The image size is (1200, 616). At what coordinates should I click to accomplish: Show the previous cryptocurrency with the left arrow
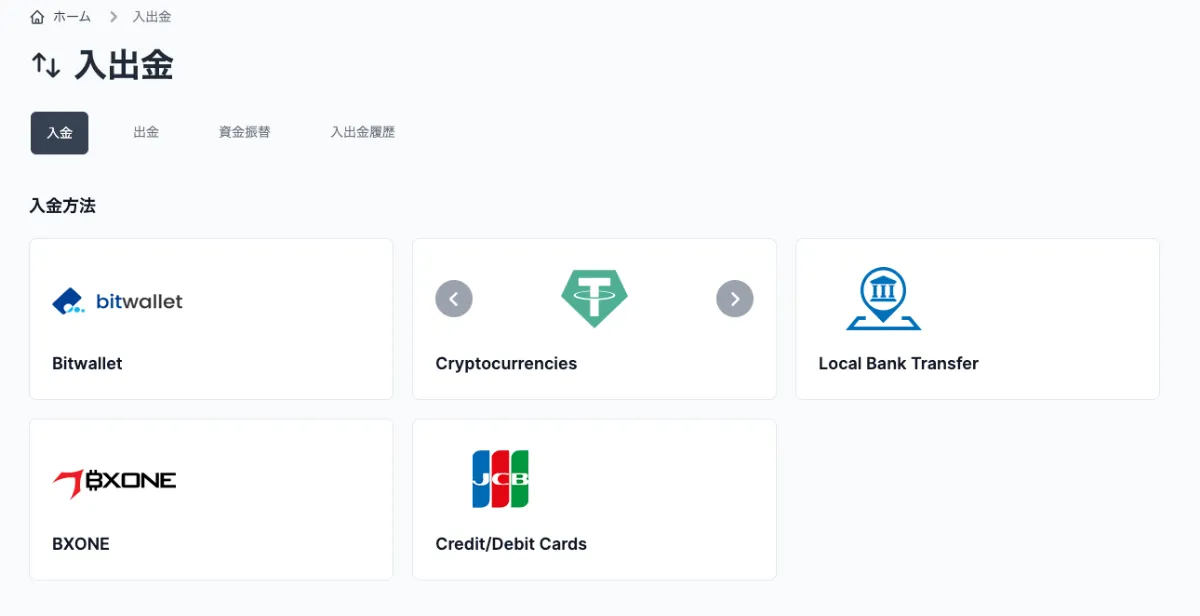[x=454, y=298]
